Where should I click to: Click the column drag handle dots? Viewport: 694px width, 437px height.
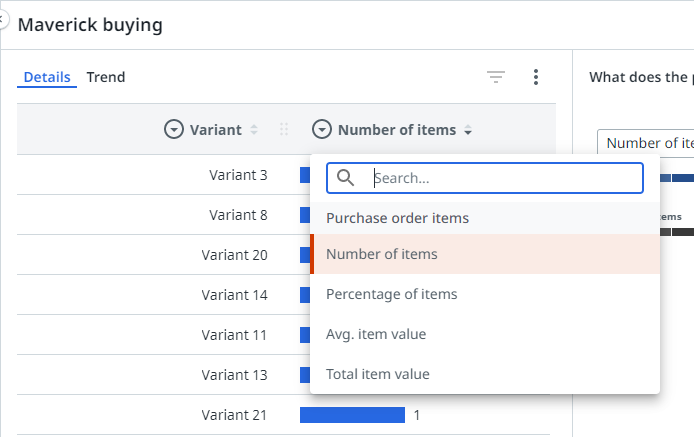[x=284, y=130]
